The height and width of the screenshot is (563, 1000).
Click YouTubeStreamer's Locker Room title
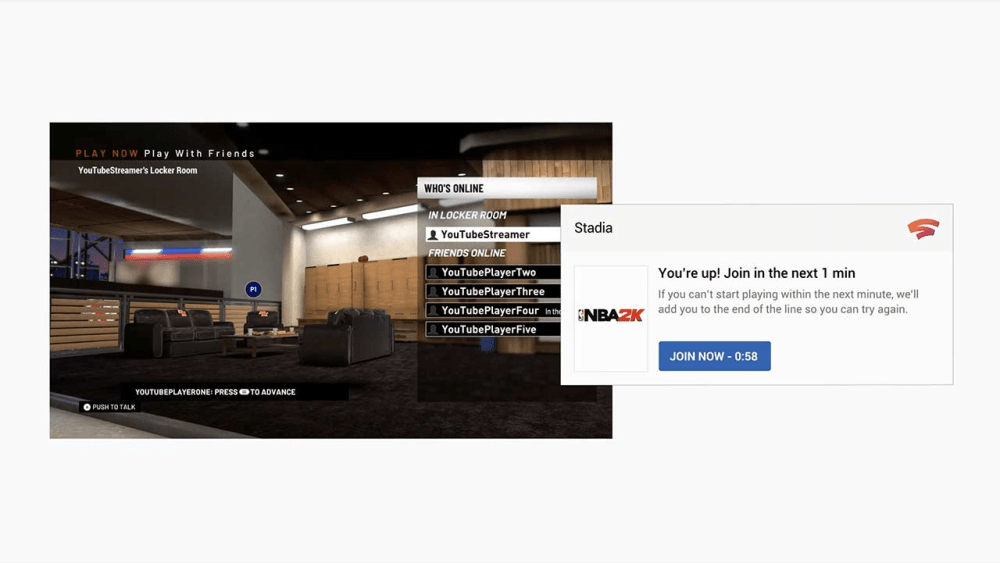click(x=138, y=171)
